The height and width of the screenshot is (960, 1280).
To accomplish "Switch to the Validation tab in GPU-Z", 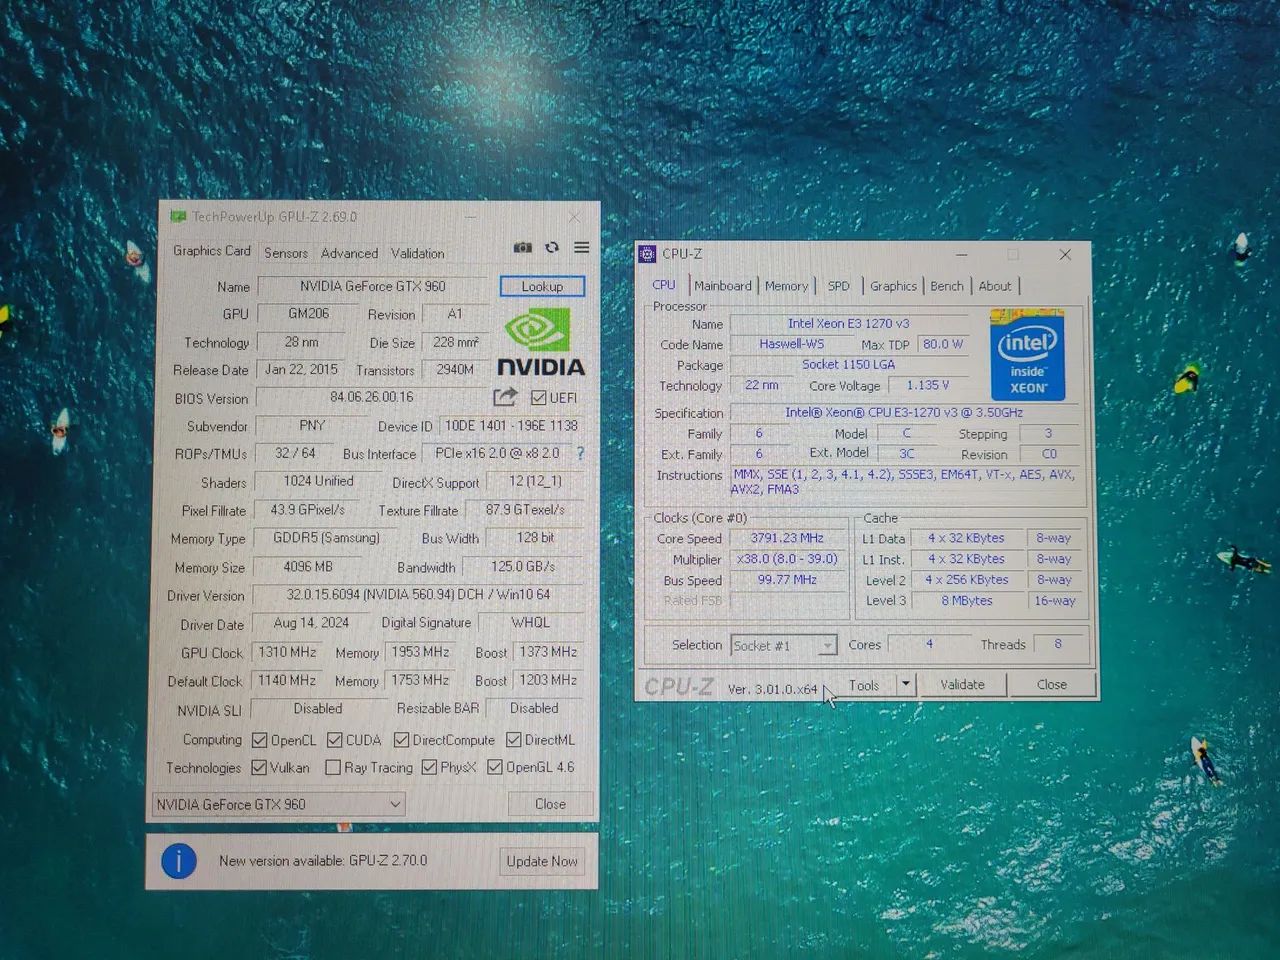I will (417, 253).
